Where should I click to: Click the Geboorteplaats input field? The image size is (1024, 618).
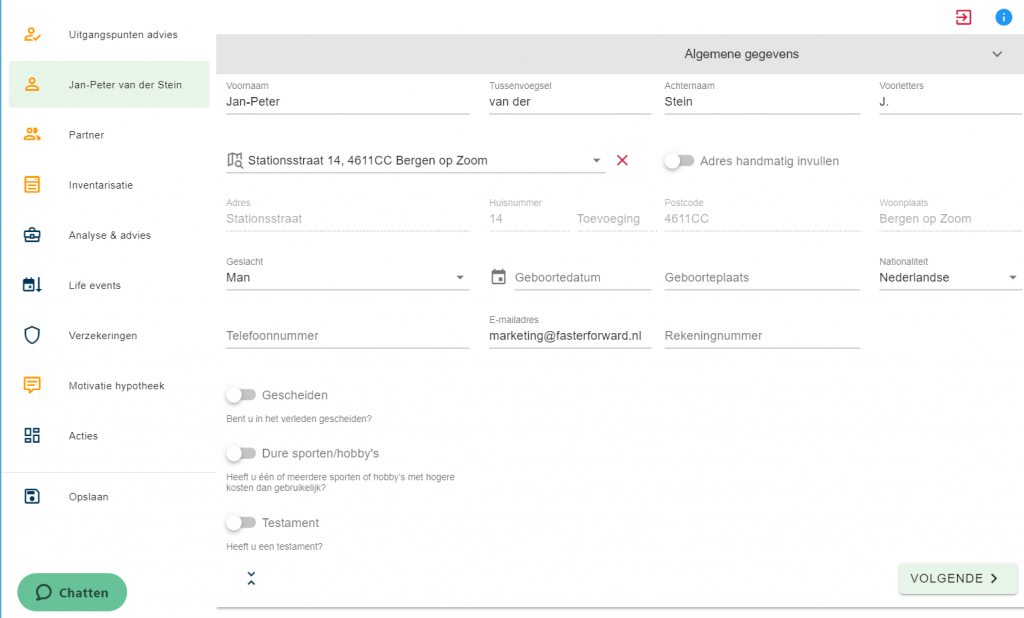pos(762,278)
